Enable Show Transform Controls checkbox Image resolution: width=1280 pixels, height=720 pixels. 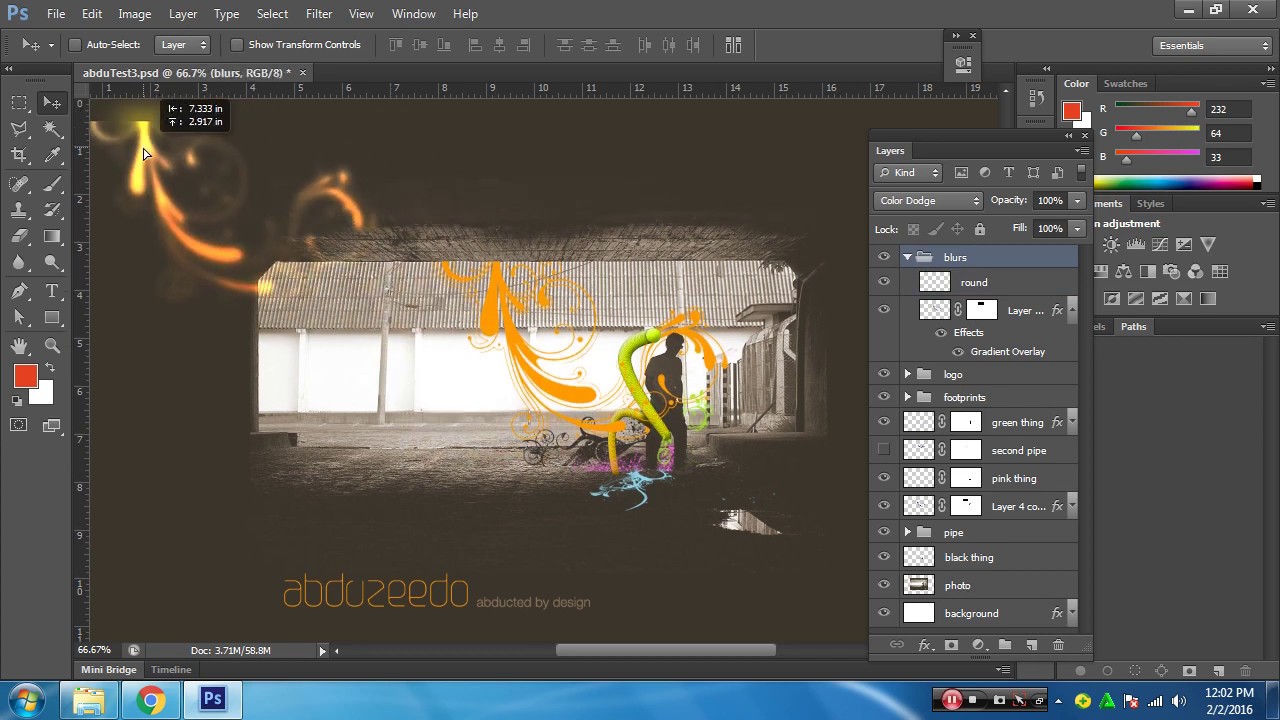click(237, 45)
